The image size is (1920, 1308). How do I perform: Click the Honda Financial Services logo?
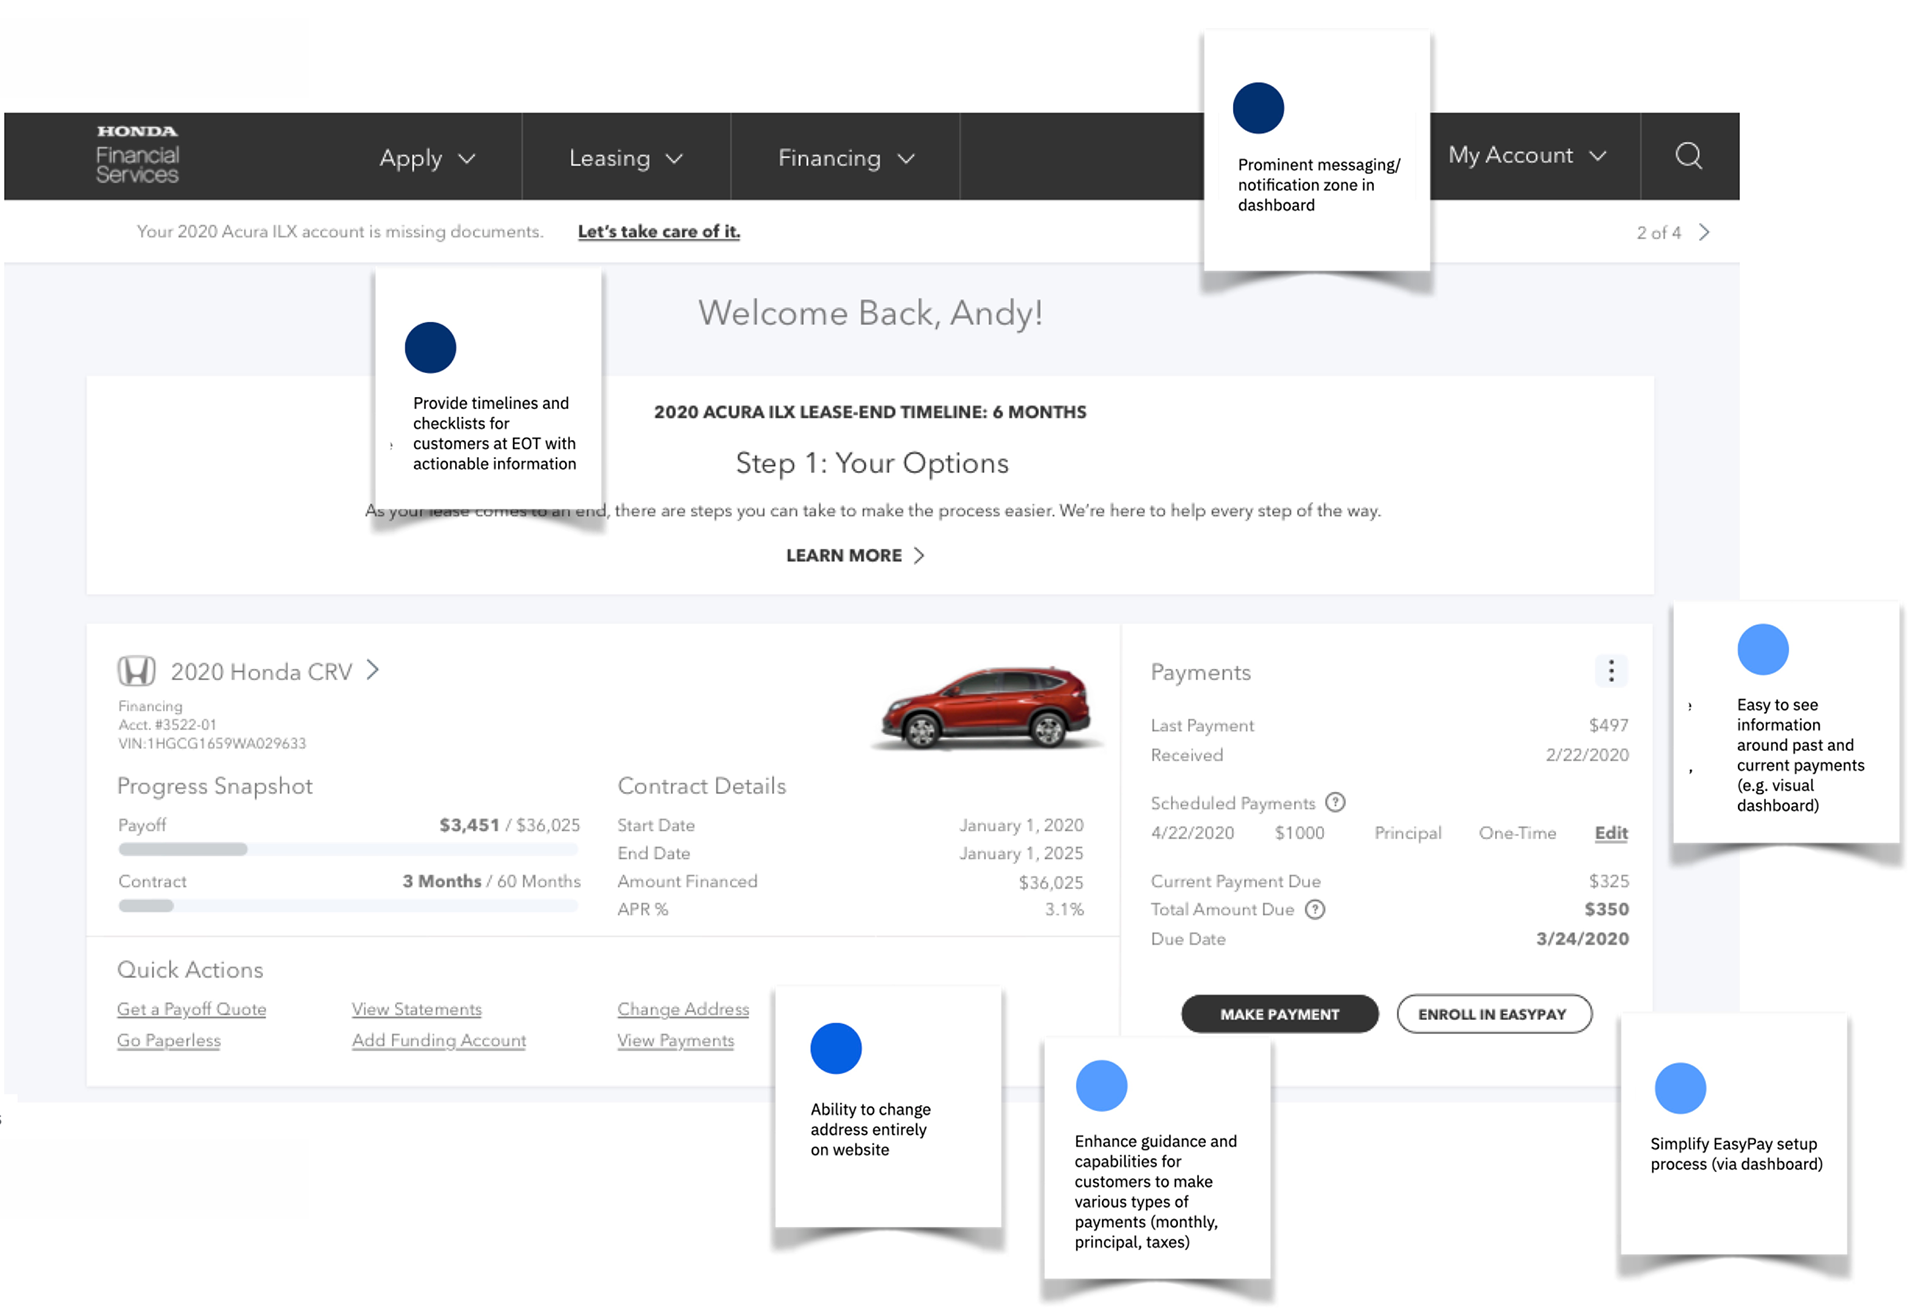[137, 155]
